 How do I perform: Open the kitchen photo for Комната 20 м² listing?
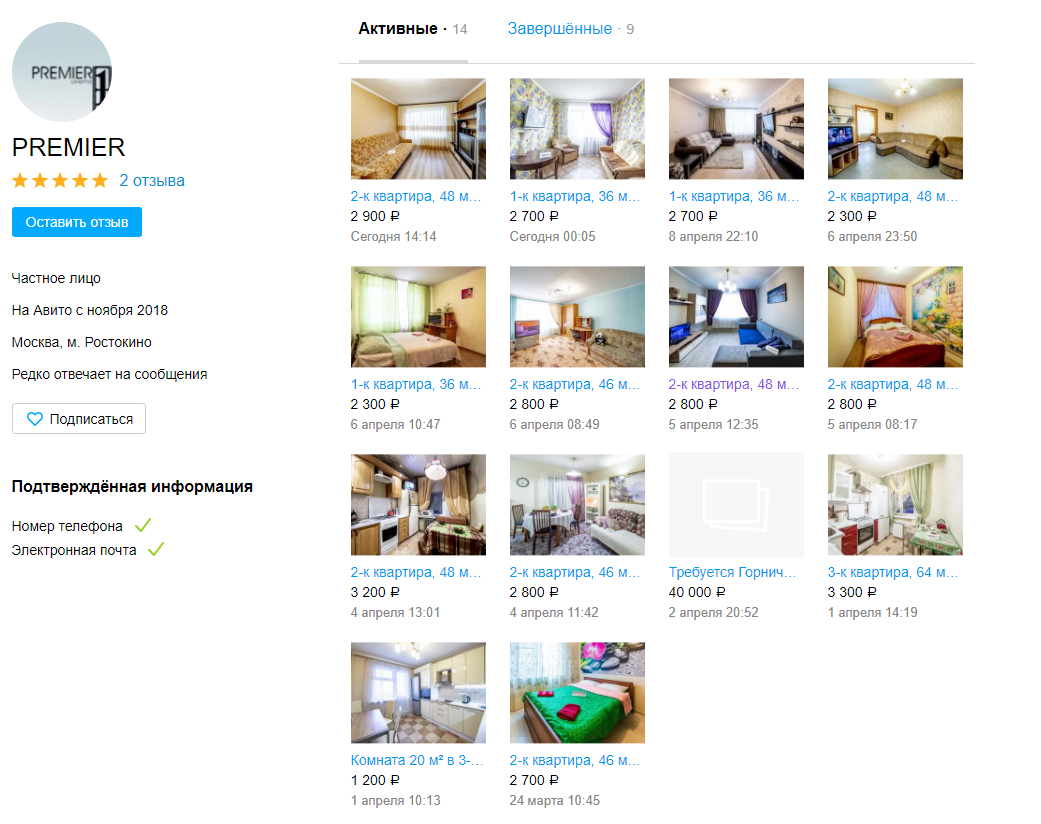point(418,693)
